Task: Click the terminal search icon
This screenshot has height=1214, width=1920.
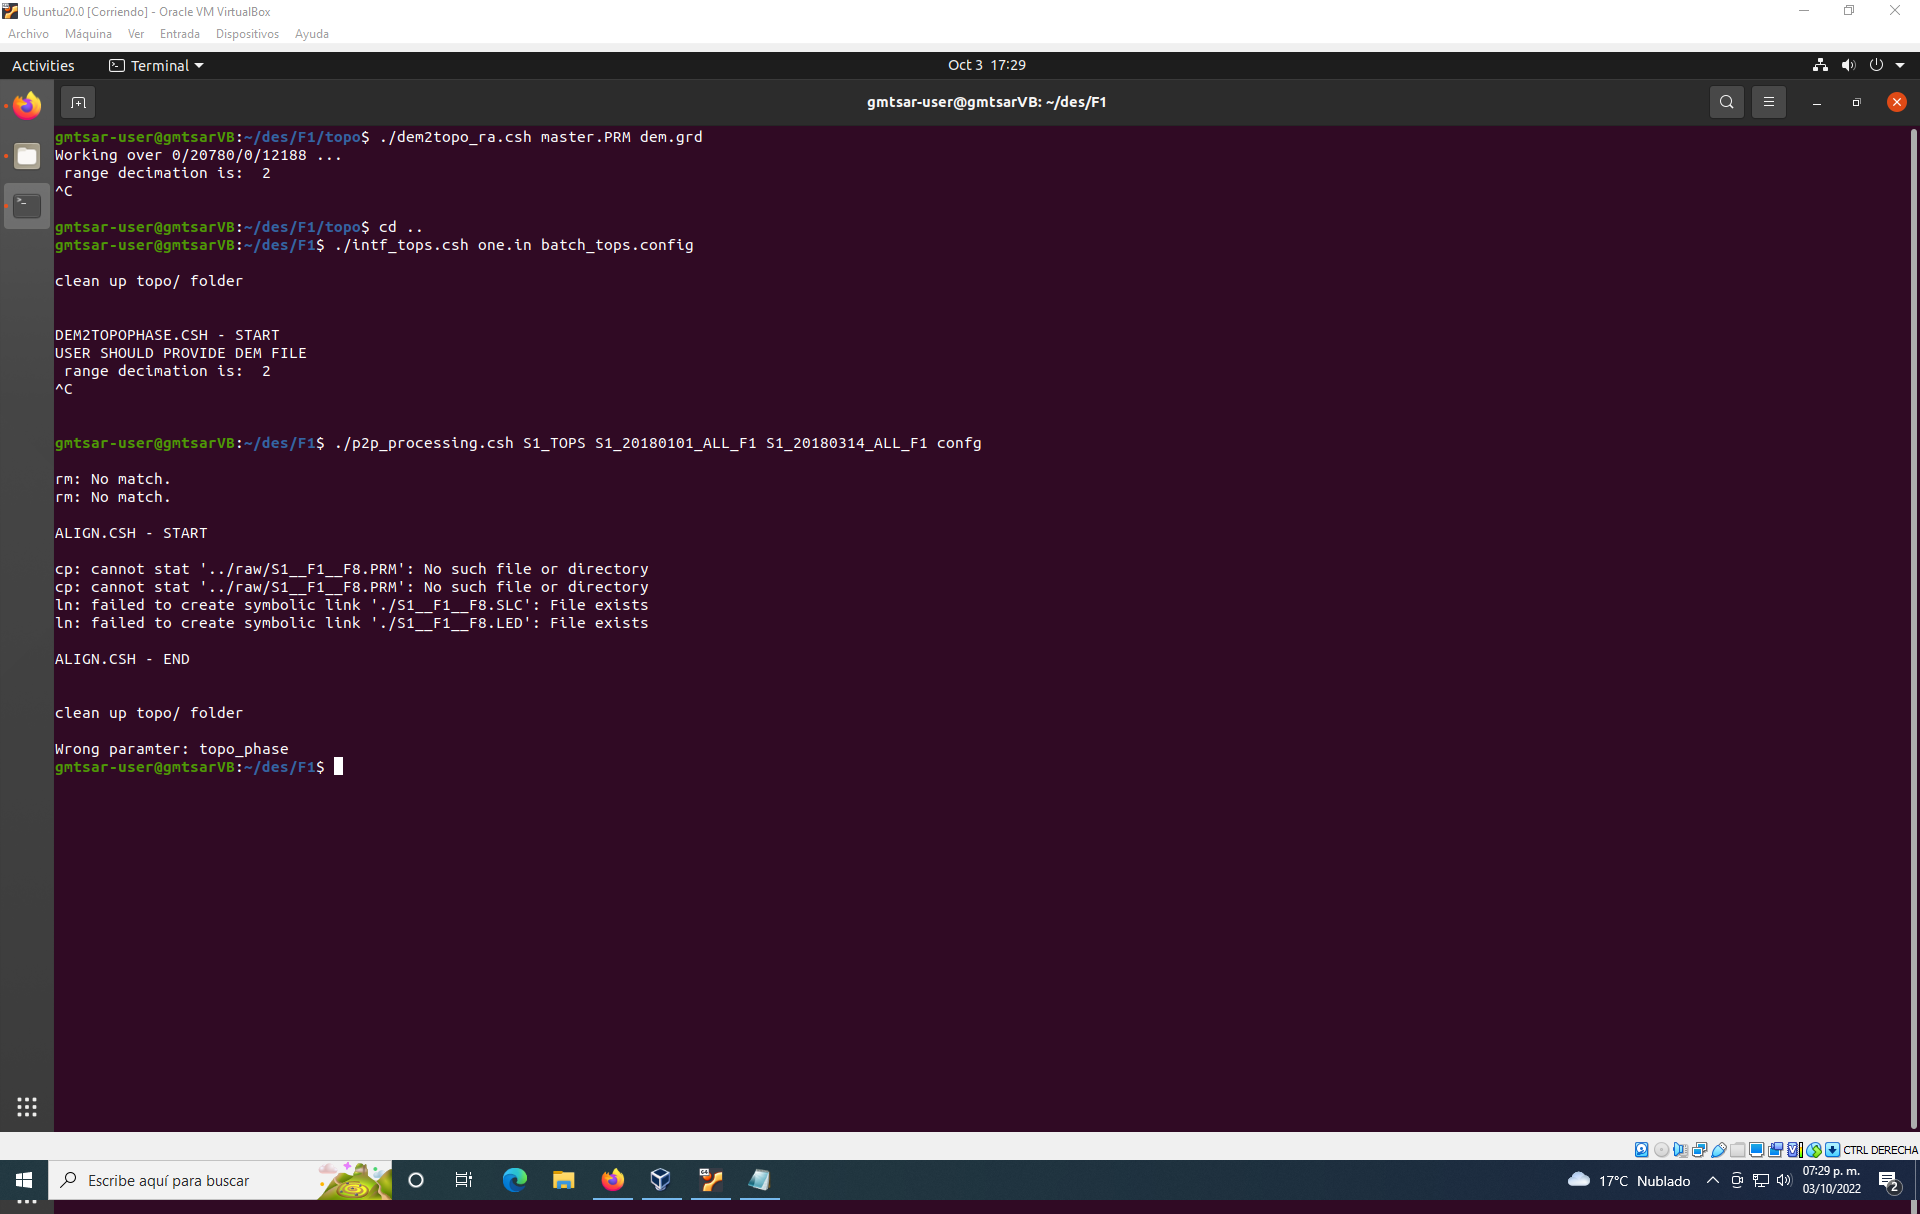Action: tap(1727, 101)
